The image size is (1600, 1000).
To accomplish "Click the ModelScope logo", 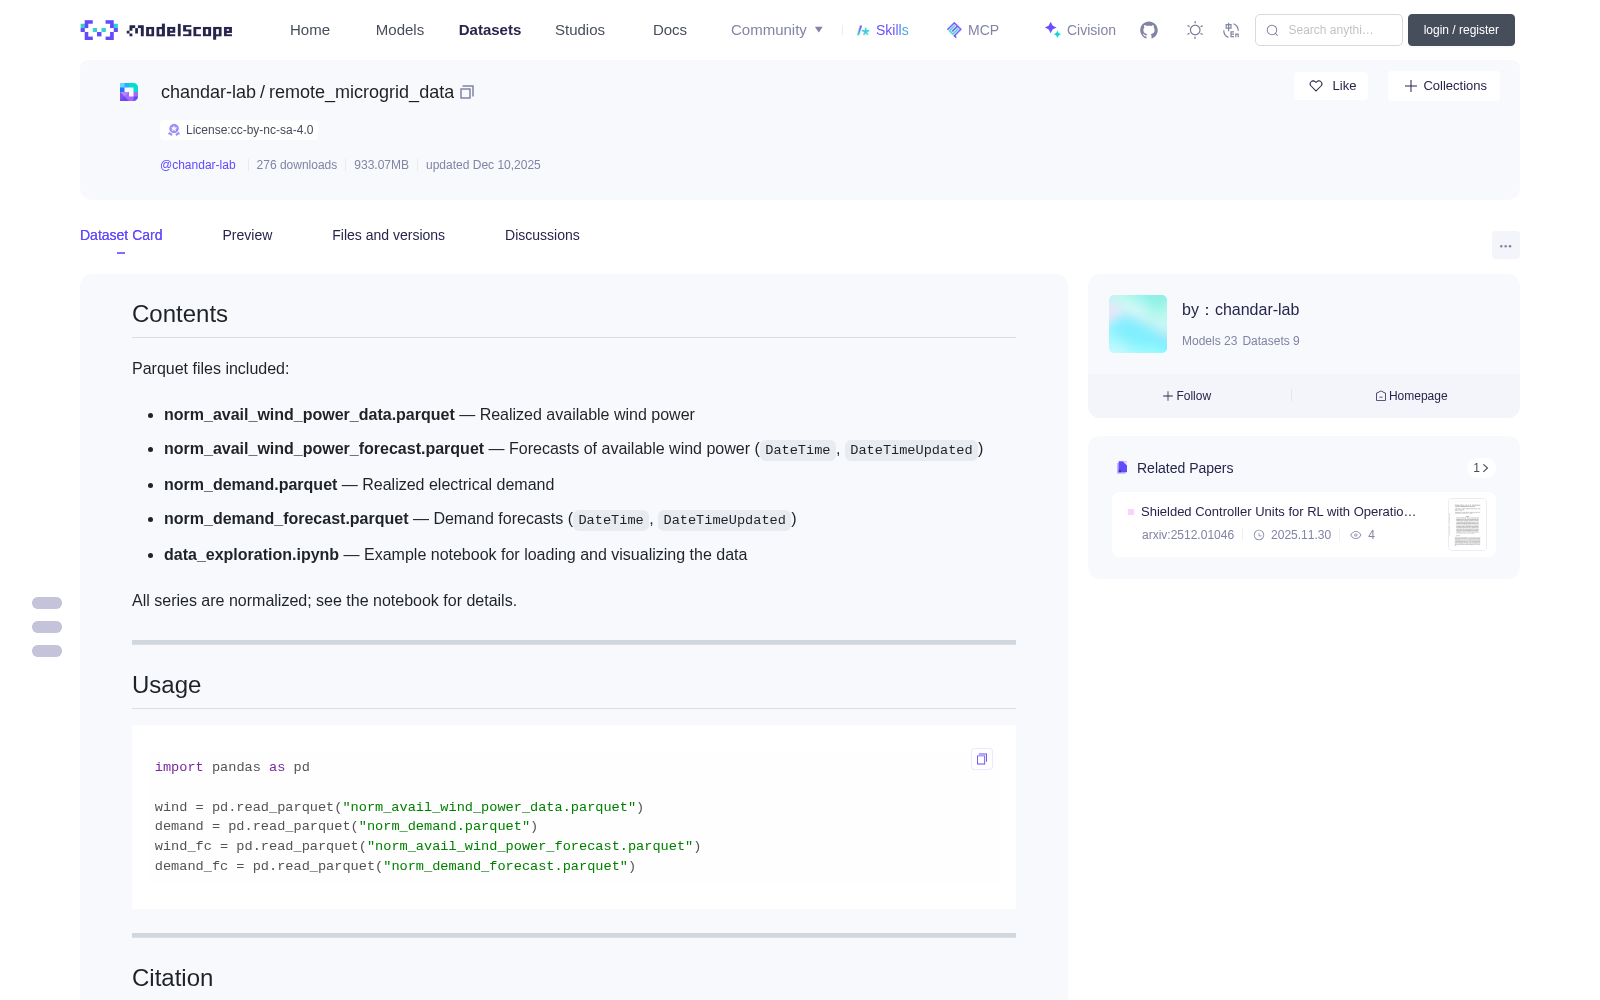I will [157, 30].
